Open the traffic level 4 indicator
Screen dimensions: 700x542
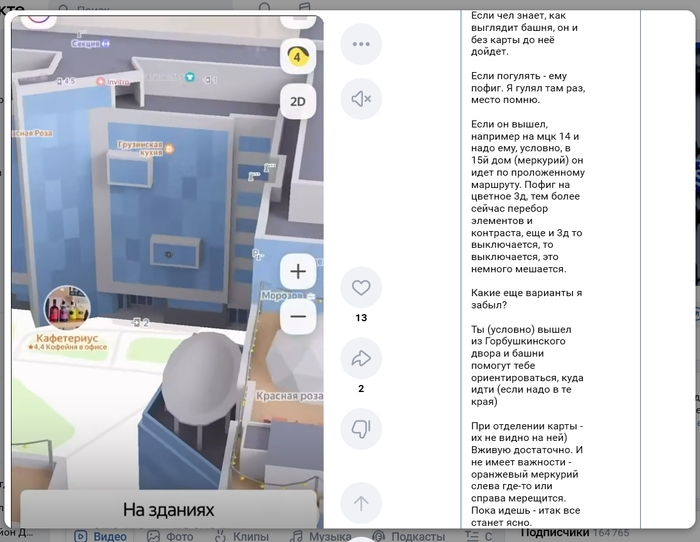tap(298, 56)
